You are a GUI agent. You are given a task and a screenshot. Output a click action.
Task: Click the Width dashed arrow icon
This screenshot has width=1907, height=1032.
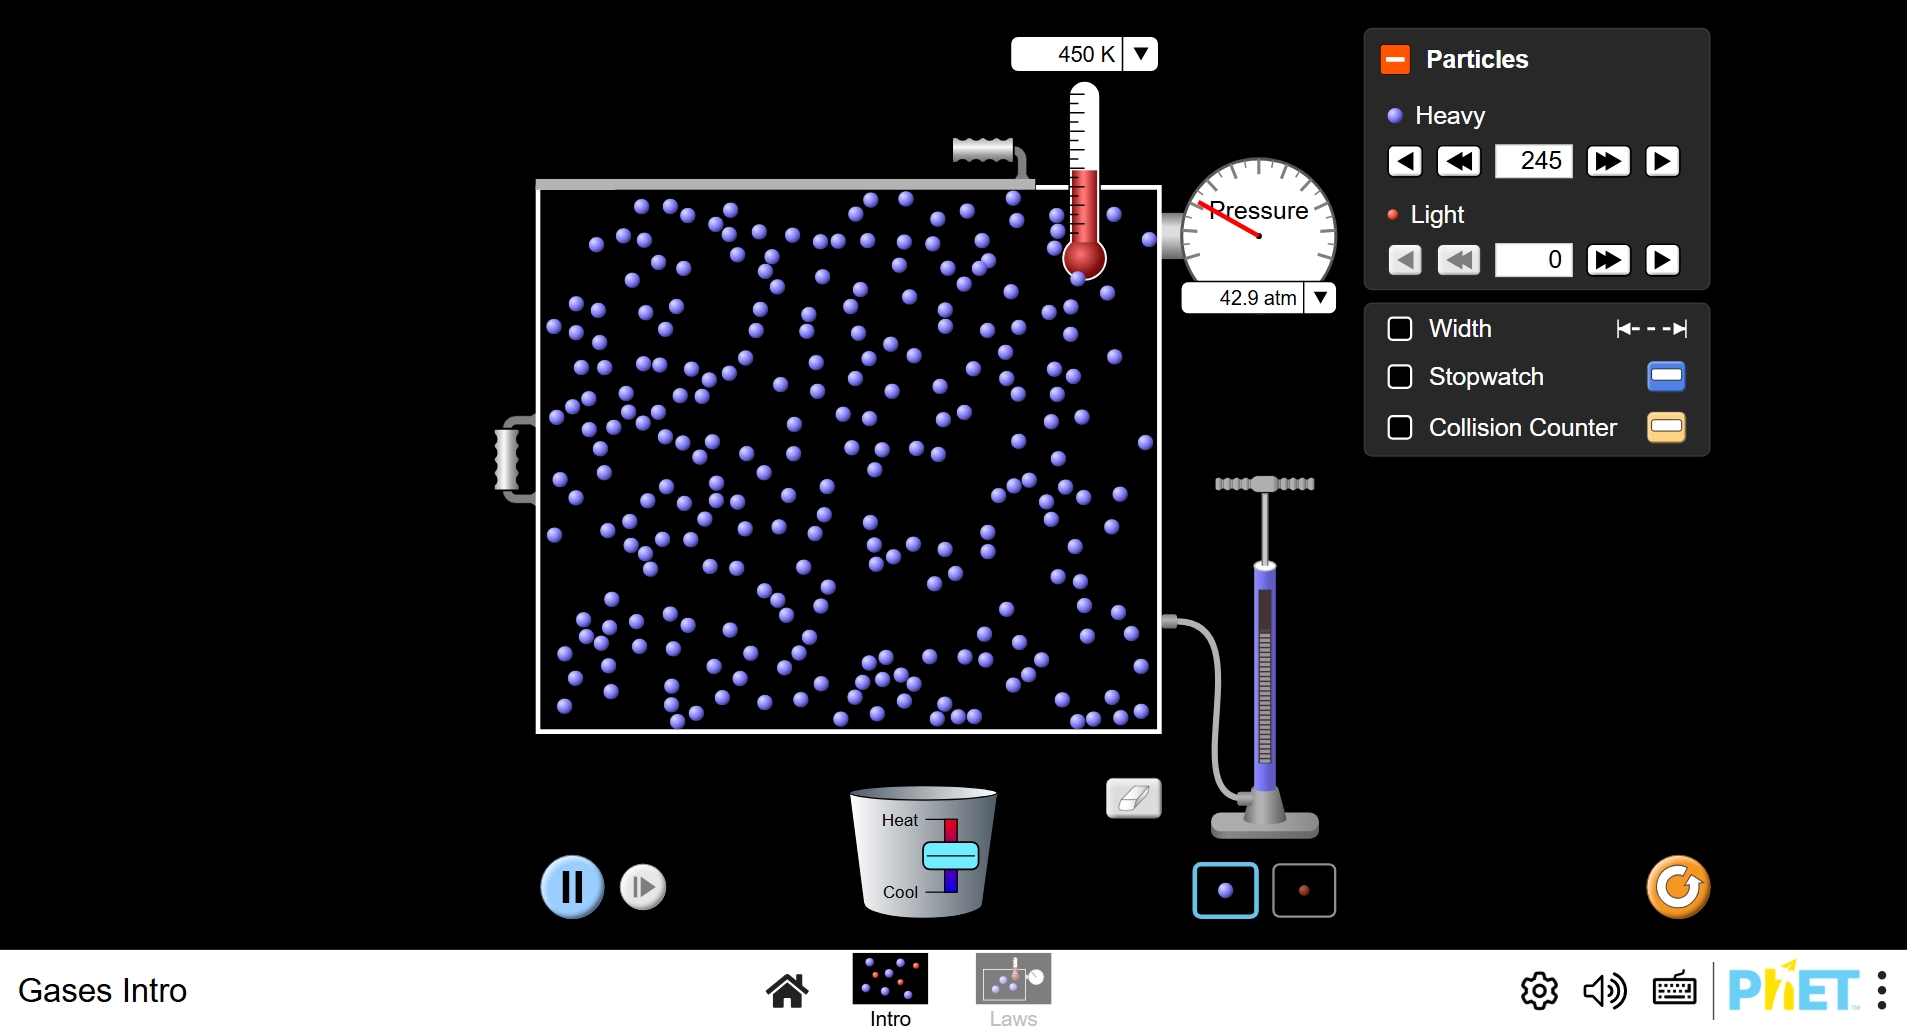pos(1652,329)
